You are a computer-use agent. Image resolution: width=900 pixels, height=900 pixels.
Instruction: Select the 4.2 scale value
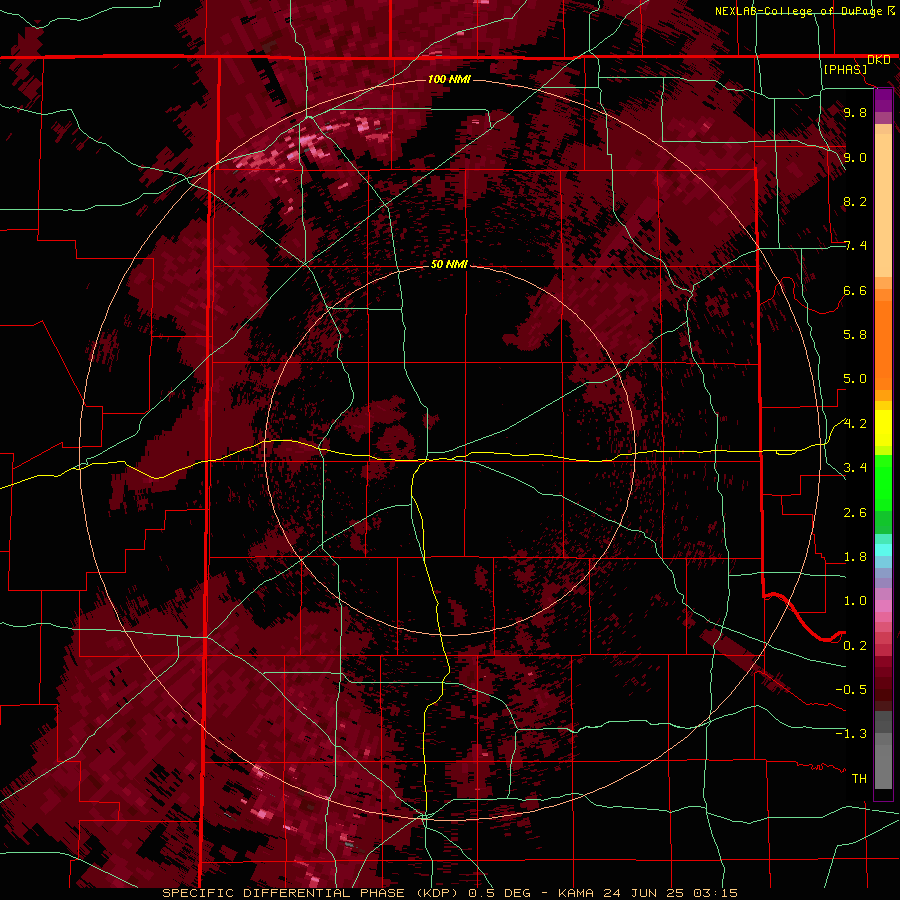pos(855,424)
